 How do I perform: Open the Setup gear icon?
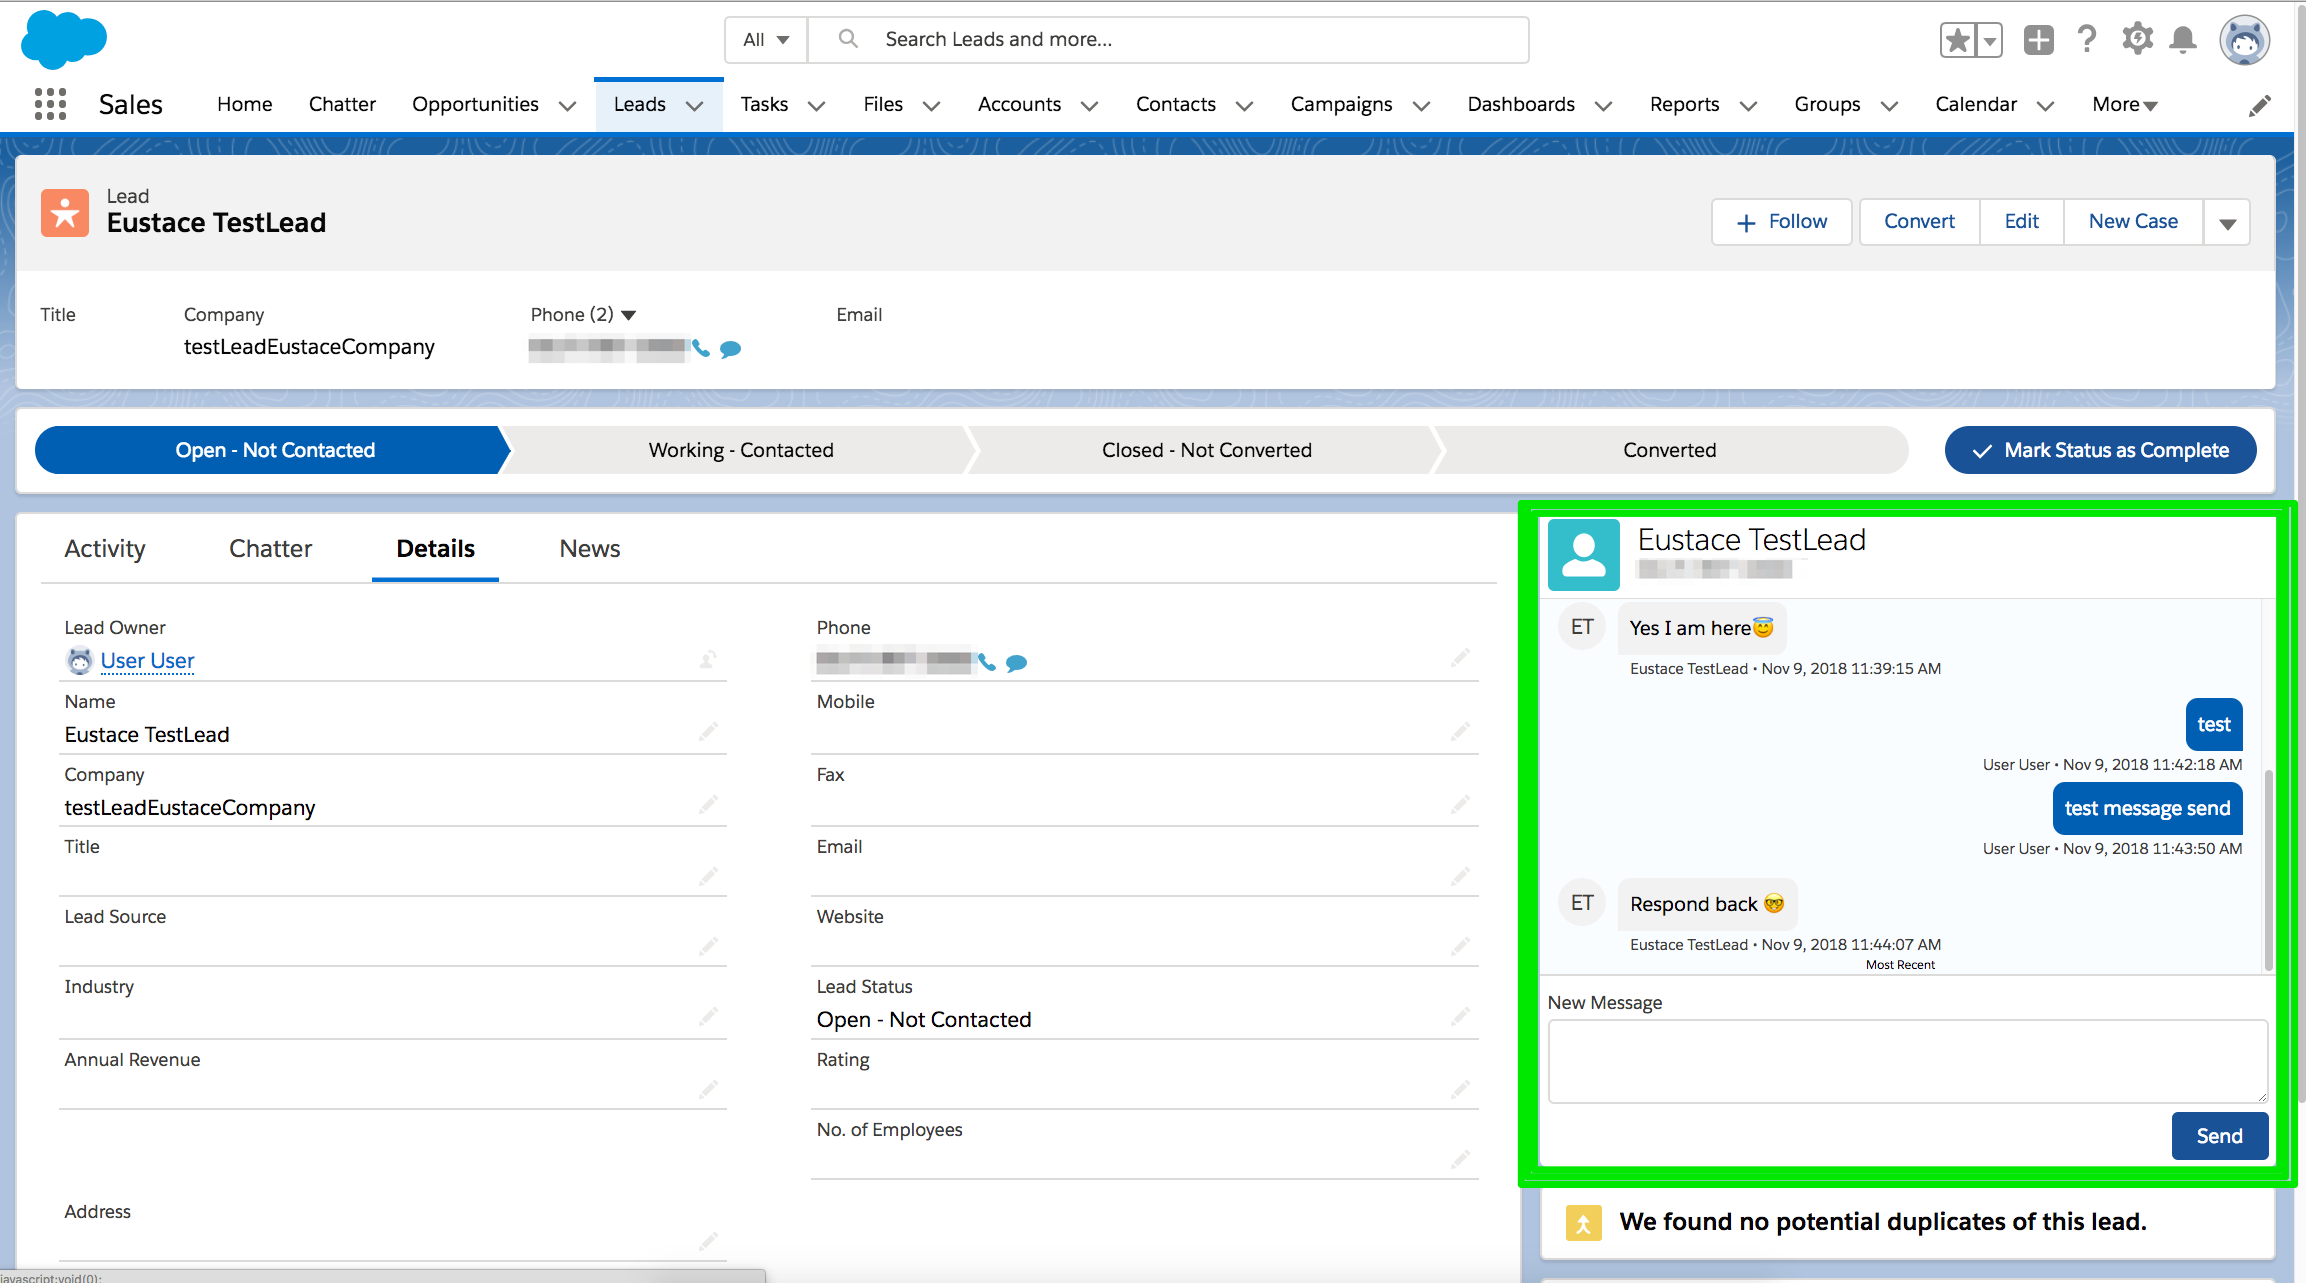click(2137, 39)
